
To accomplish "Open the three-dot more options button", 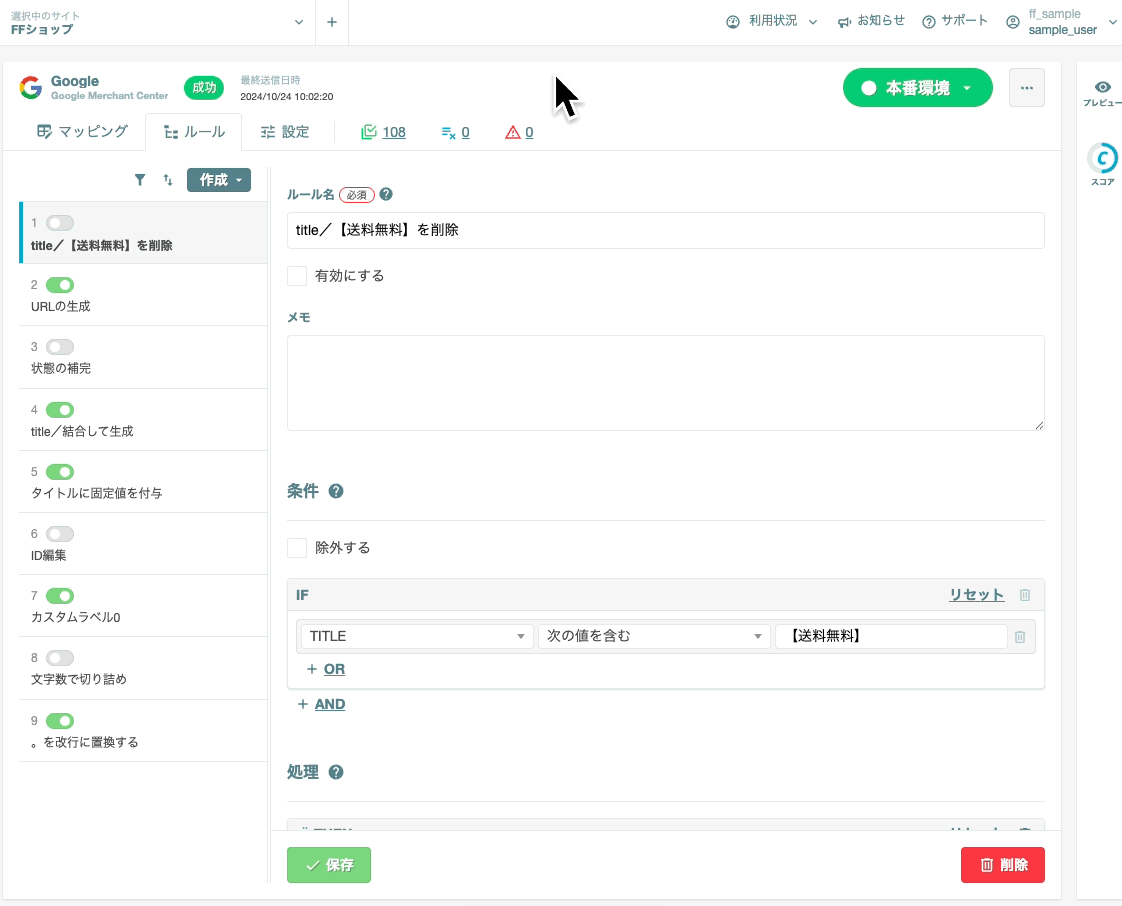I will tap(1027, 88).
